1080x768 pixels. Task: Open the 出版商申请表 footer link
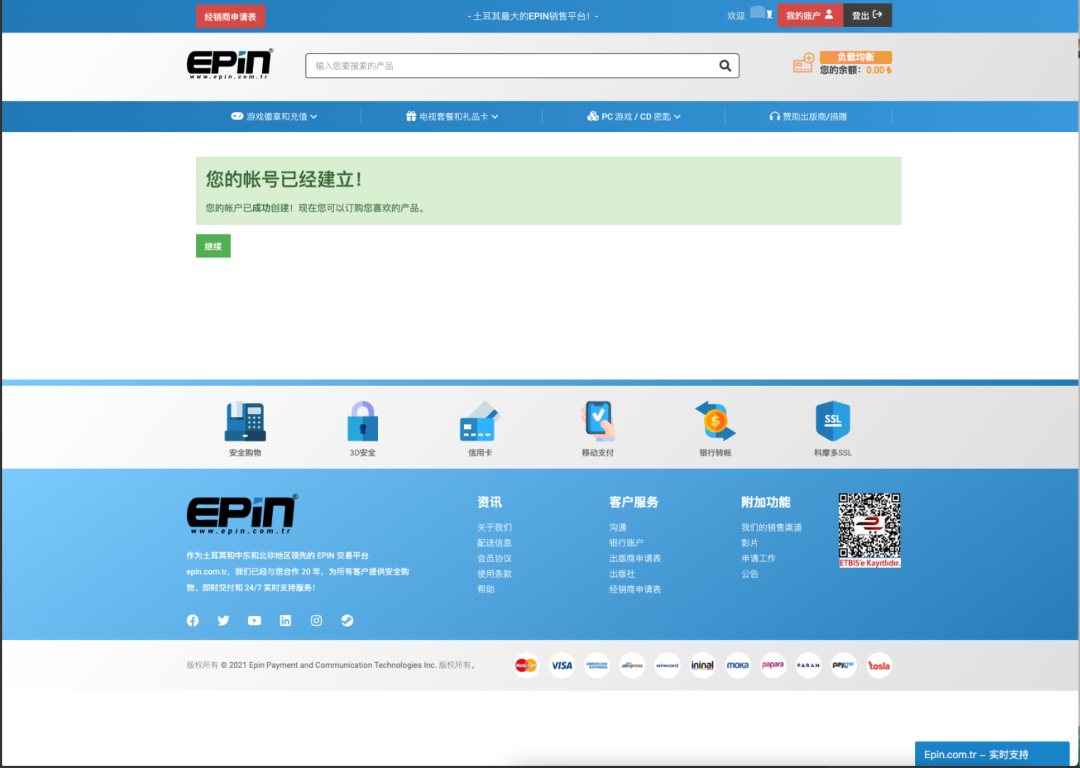point(635,559)
